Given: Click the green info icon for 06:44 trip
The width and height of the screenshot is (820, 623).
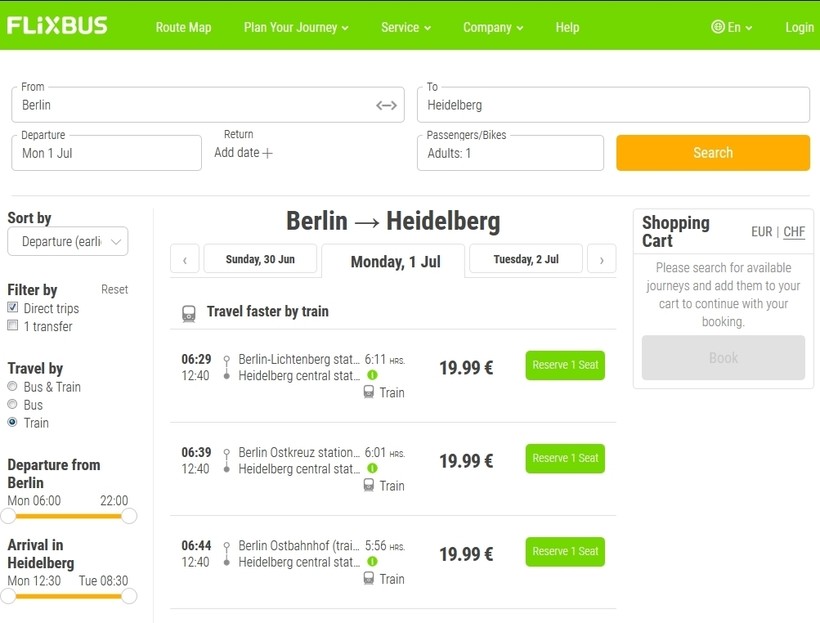Looking at the screenshot, I should tap(372, 561).
